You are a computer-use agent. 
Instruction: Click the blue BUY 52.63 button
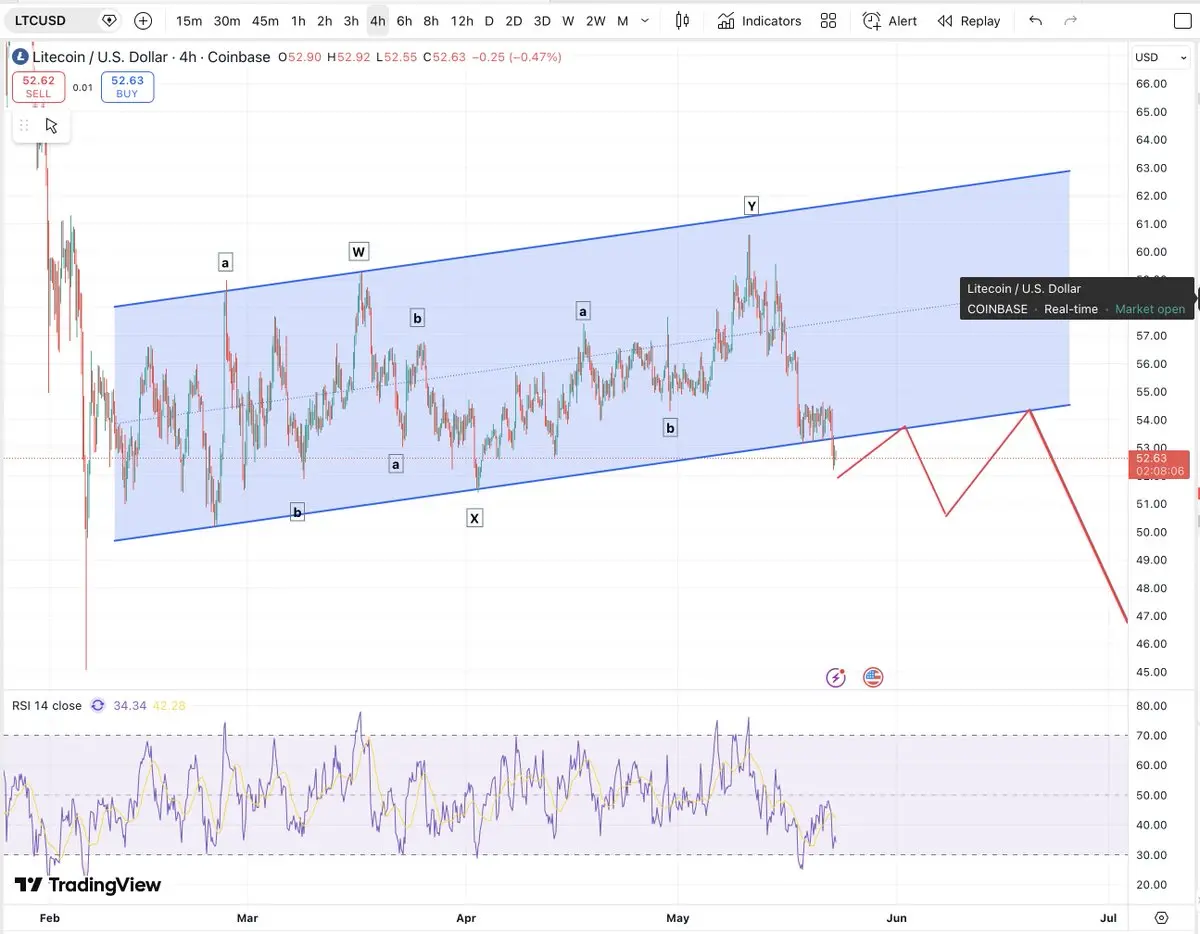click(127, 87)
